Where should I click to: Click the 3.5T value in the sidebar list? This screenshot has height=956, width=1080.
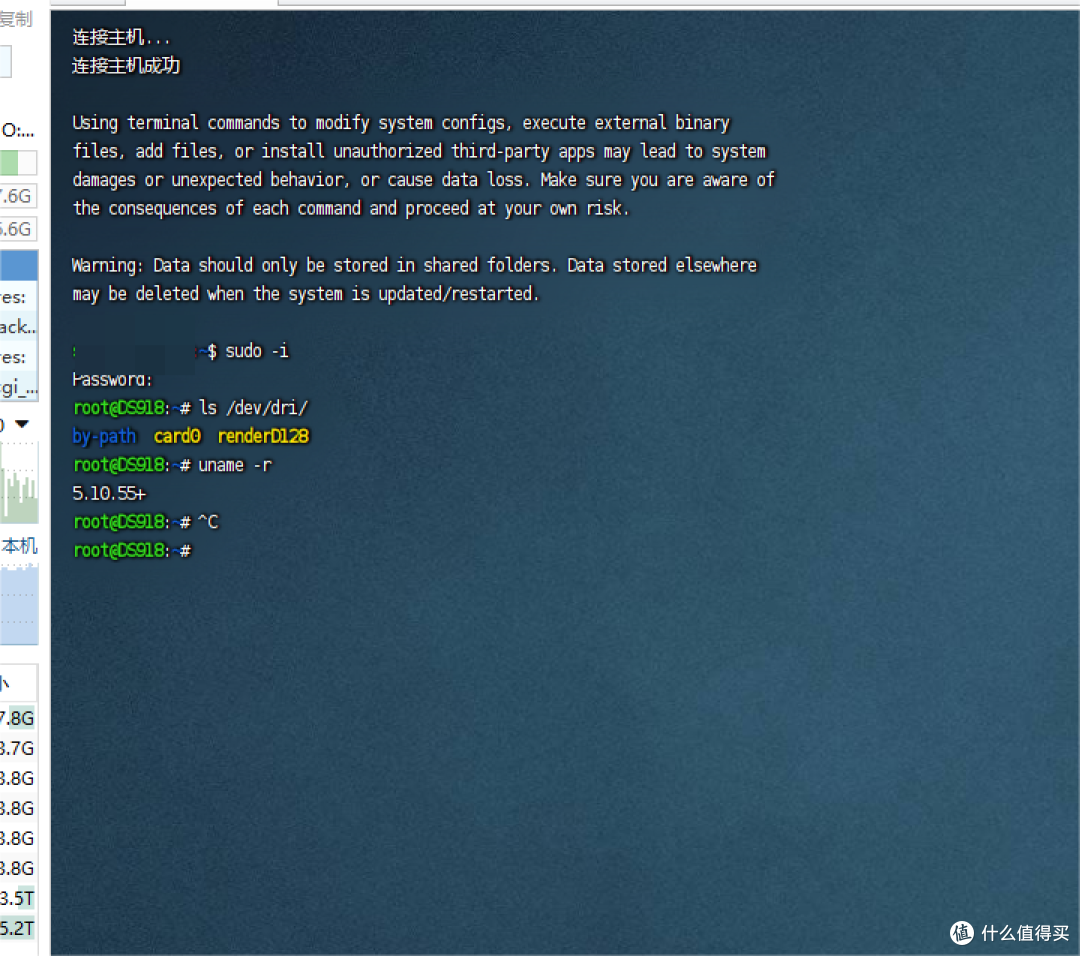17,898
